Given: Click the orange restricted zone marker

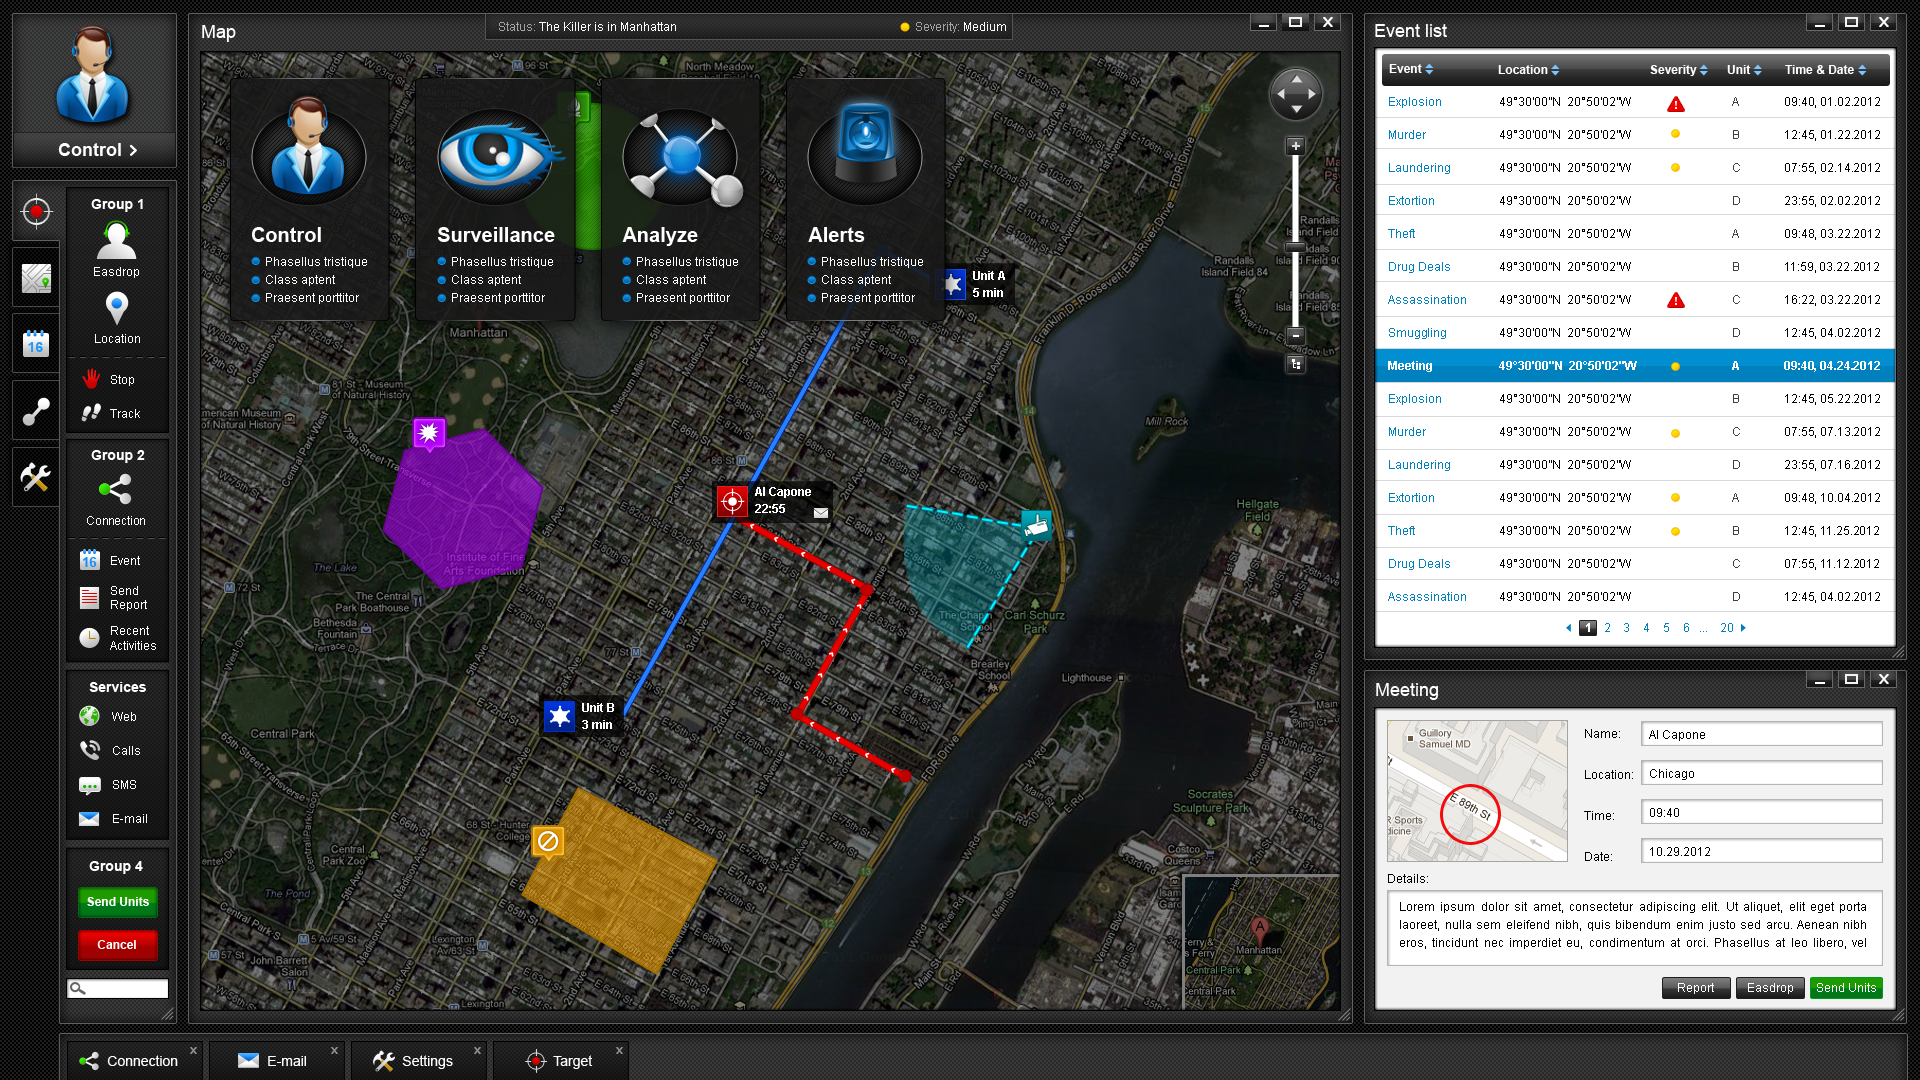Looking at the screenshot, I should coord(548,842).
